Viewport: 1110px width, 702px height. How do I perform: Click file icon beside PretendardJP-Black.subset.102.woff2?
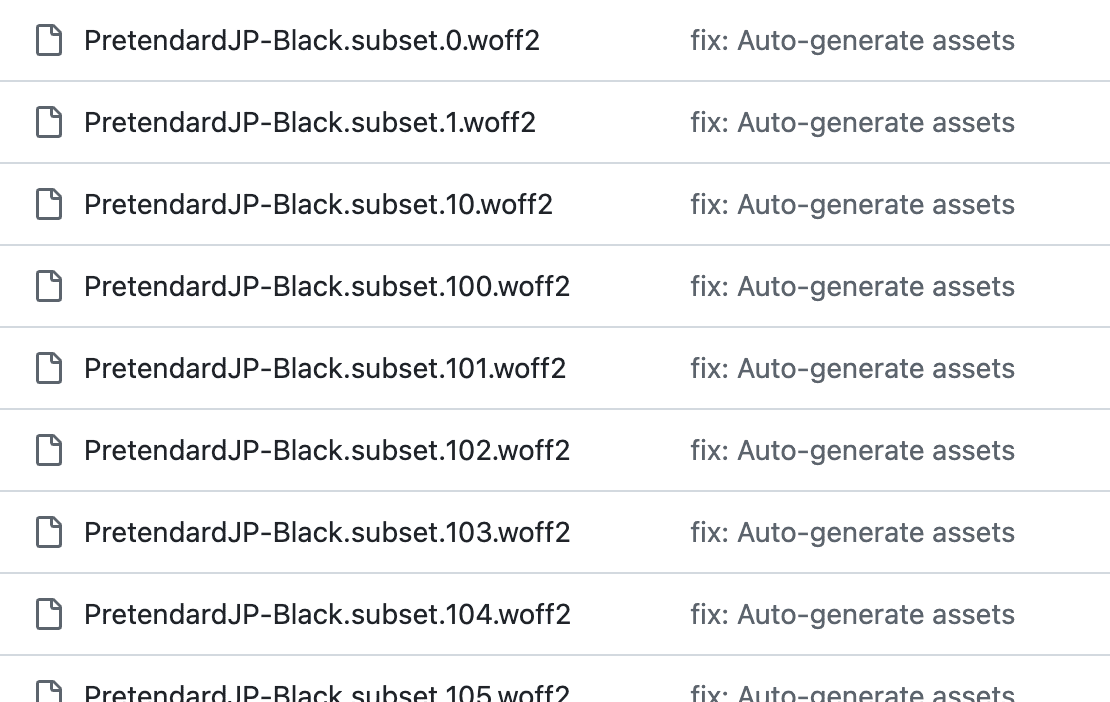49,451
